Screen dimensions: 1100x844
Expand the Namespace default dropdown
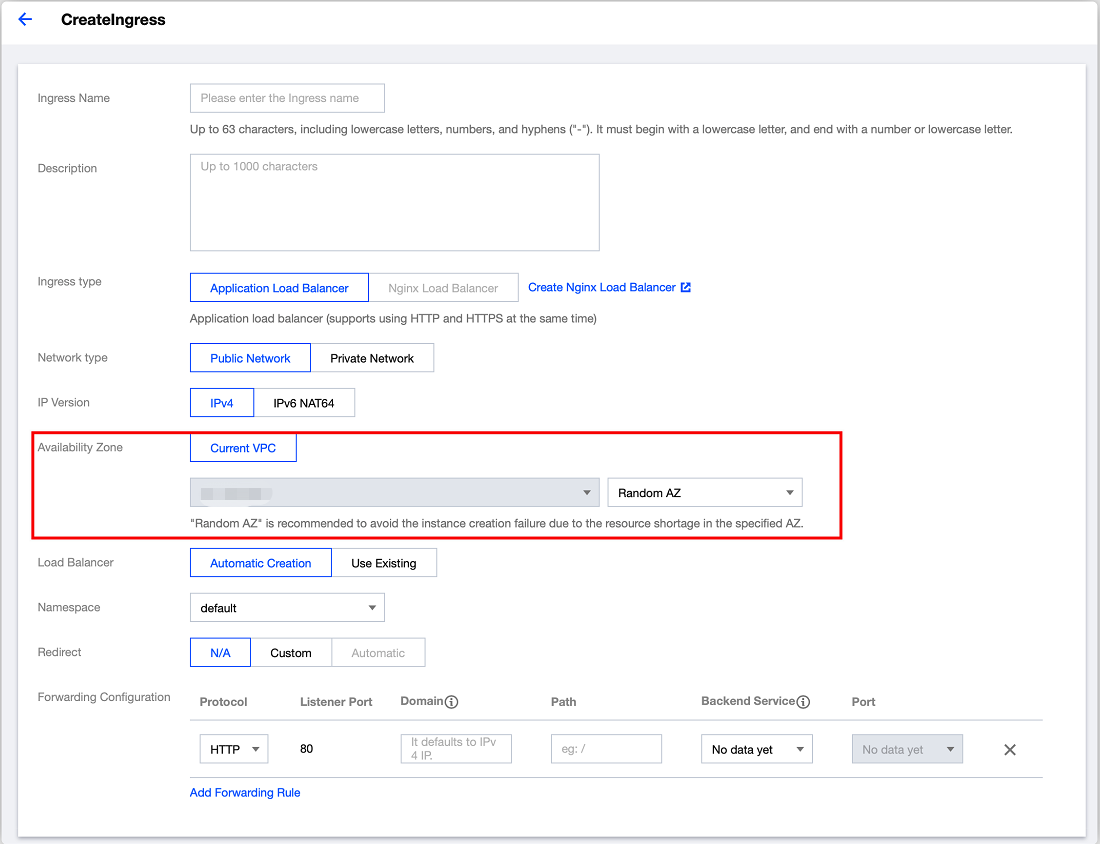[x=287, y=608]
